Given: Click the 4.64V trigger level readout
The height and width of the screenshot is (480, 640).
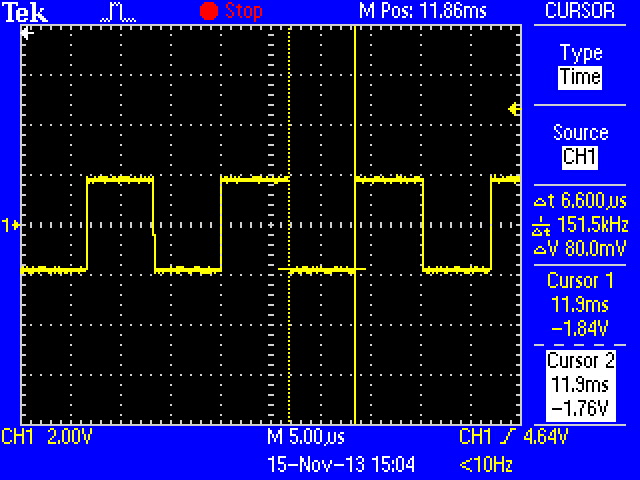Looking at the screenshot, I should (545, 436).
